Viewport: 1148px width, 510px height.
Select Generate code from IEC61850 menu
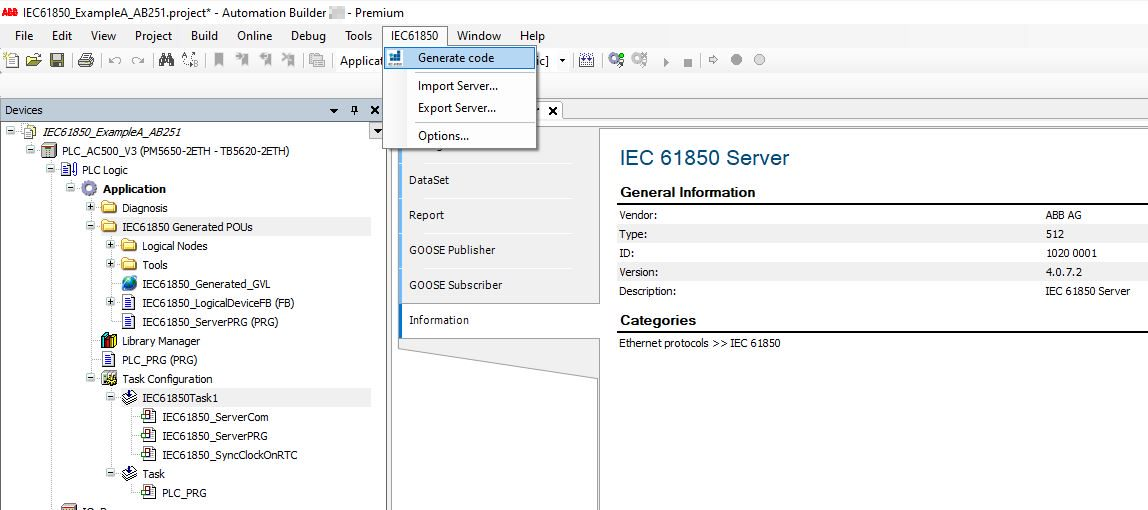(x=455, y=58)
